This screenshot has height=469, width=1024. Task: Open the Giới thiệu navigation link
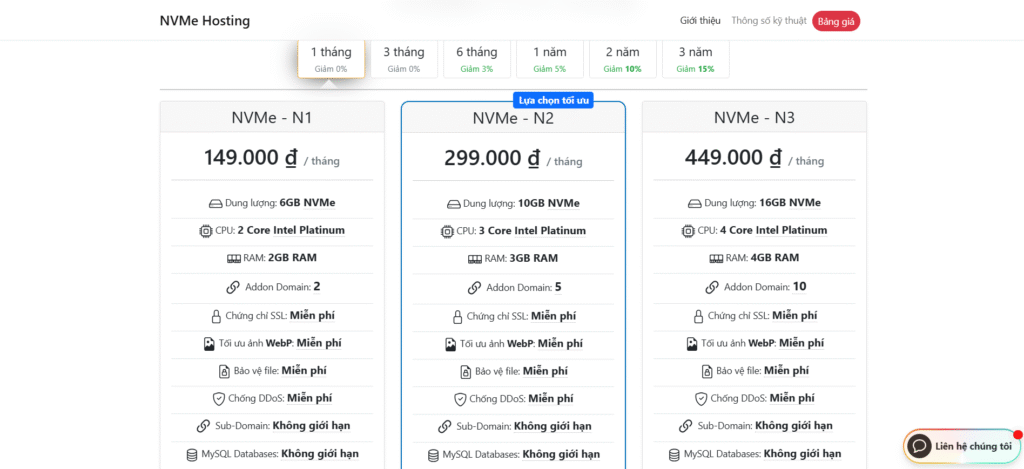click(700, 20)
